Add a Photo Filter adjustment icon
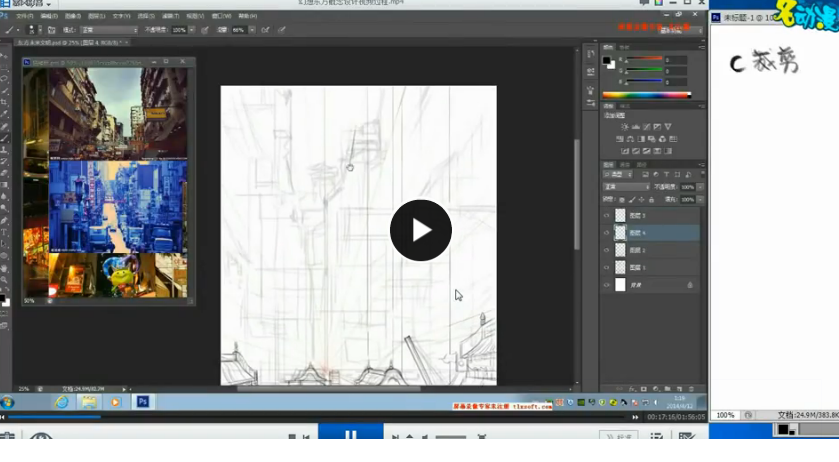 [x=652, y=139]
